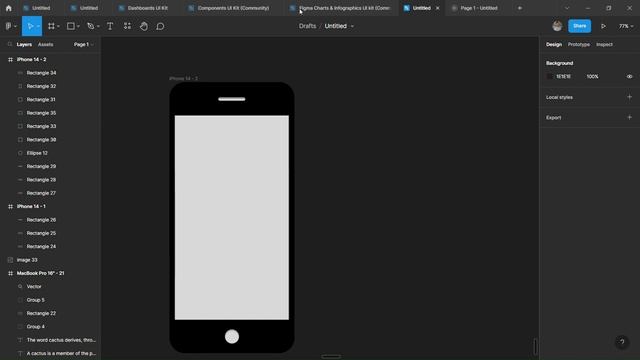Select the Pen tool
Image resolution: width=640 pixels, height=360 pixels.
click(91, 26)
